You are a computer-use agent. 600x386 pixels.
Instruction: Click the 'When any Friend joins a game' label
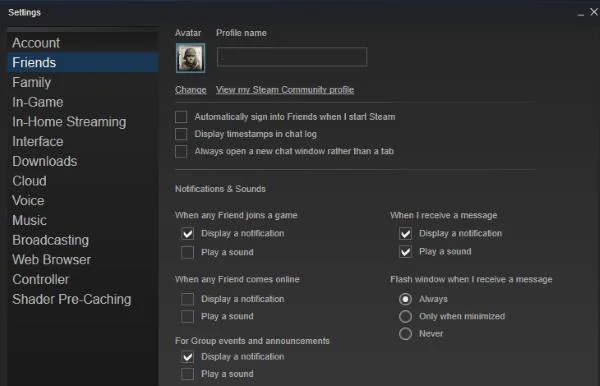pyautogui.click(x=236, y=215)
